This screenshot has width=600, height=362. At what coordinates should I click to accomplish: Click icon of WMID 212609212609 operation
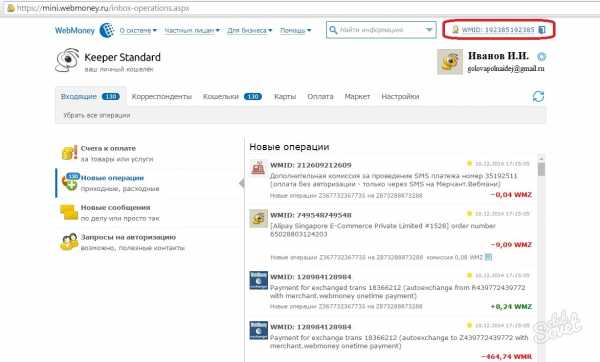tap(258, 168)
